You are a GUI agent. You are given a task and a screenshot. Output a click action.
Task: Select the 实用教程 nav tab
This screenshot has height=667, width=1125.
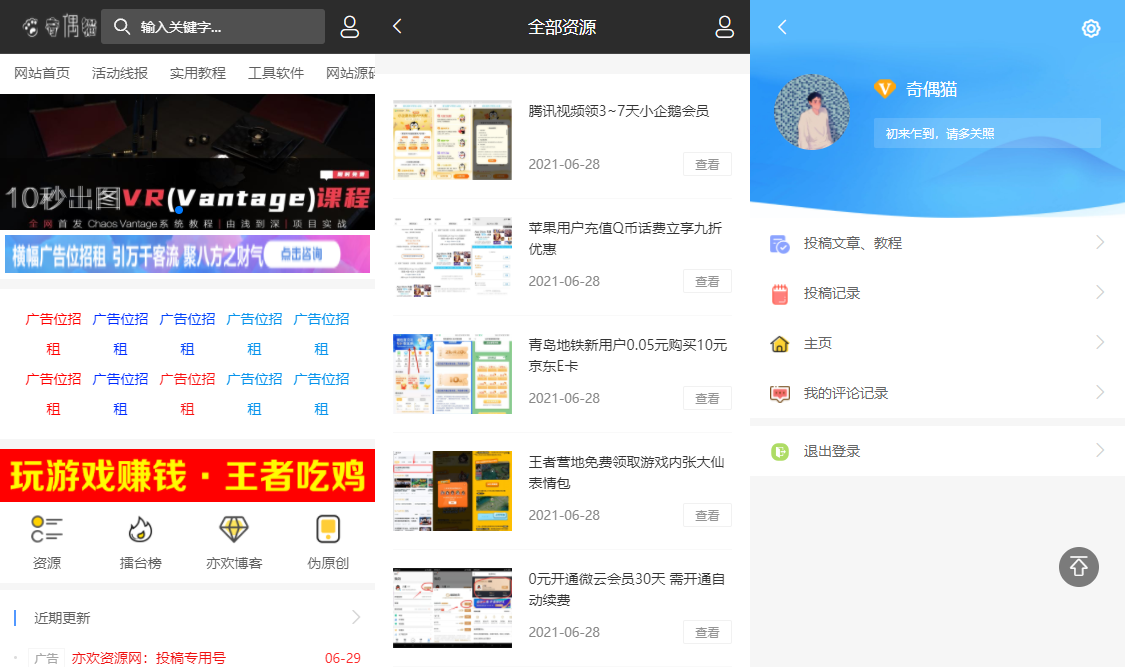(198, 73)
